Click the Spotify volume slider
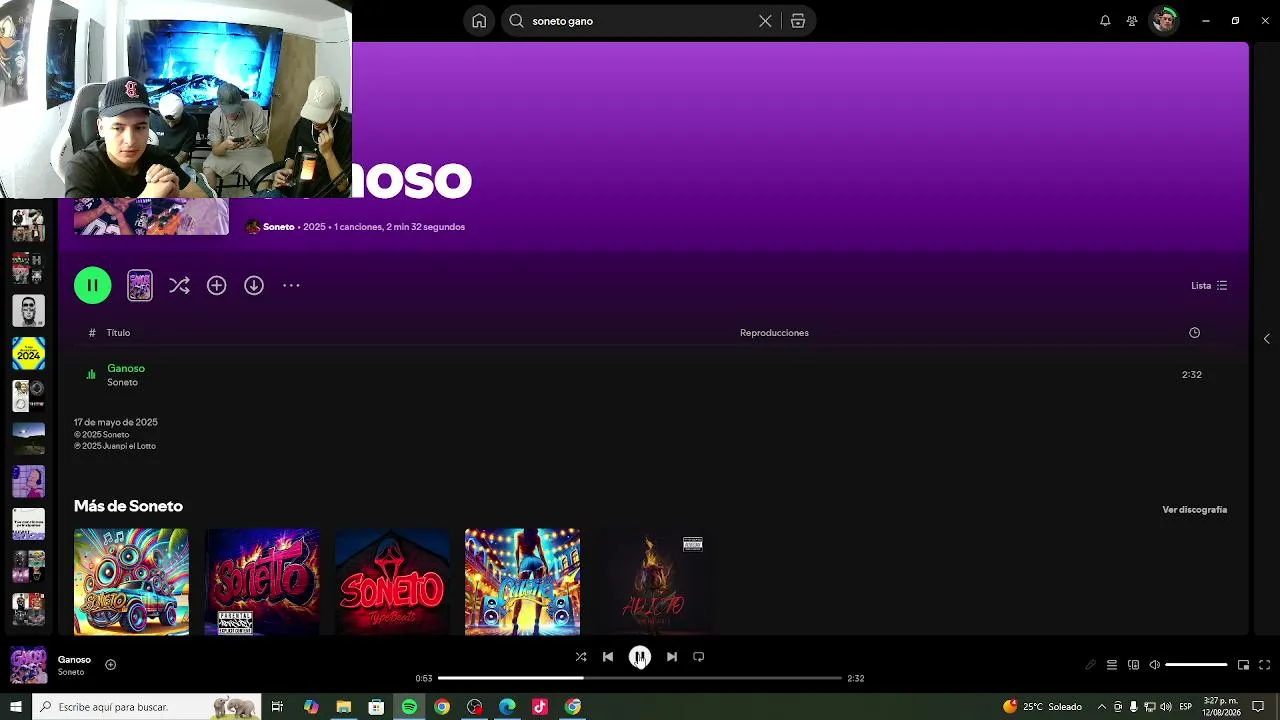This screenshot has height=720, width=1280. 1196,665
